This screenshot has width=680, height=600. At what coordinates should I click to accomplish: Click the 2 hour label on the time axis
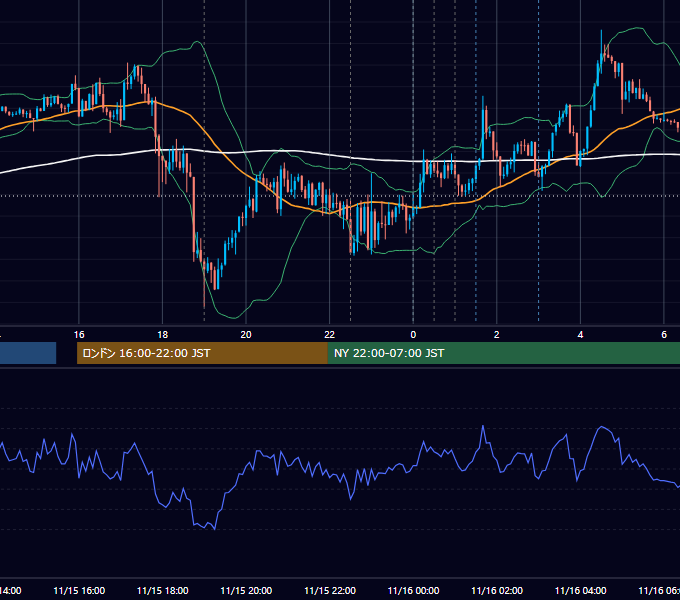click(x=497, y=335)
